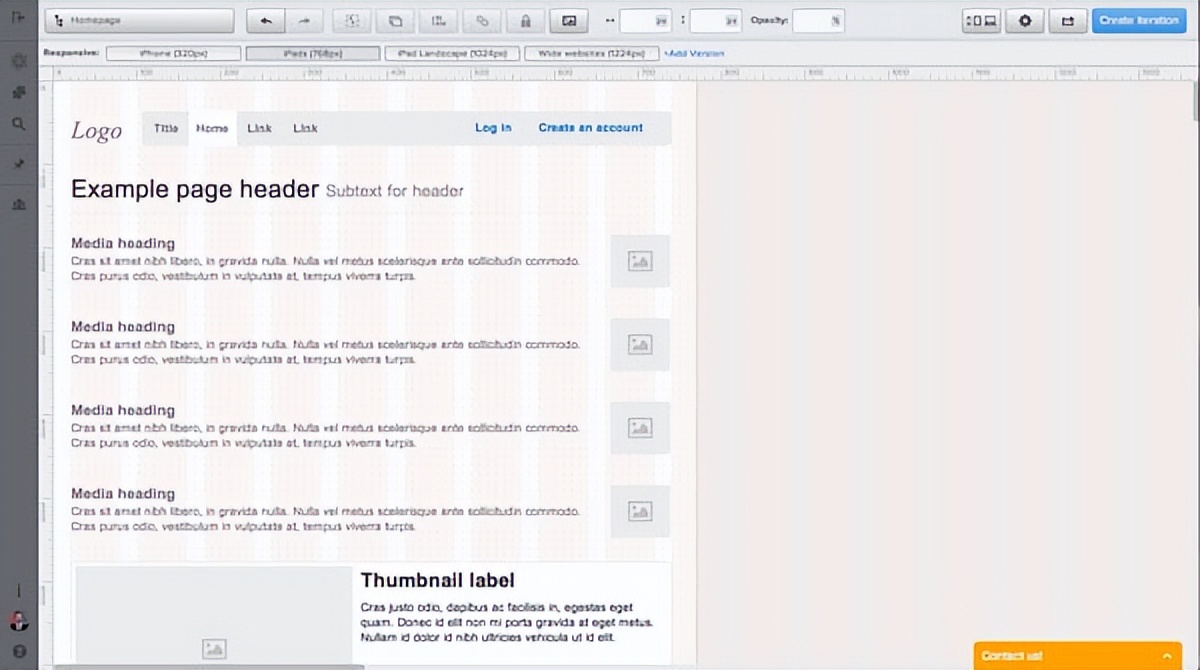The image size is (1200, 670).
Task: Expand the left sidebar panel arrow
Action: coord(18,18)
